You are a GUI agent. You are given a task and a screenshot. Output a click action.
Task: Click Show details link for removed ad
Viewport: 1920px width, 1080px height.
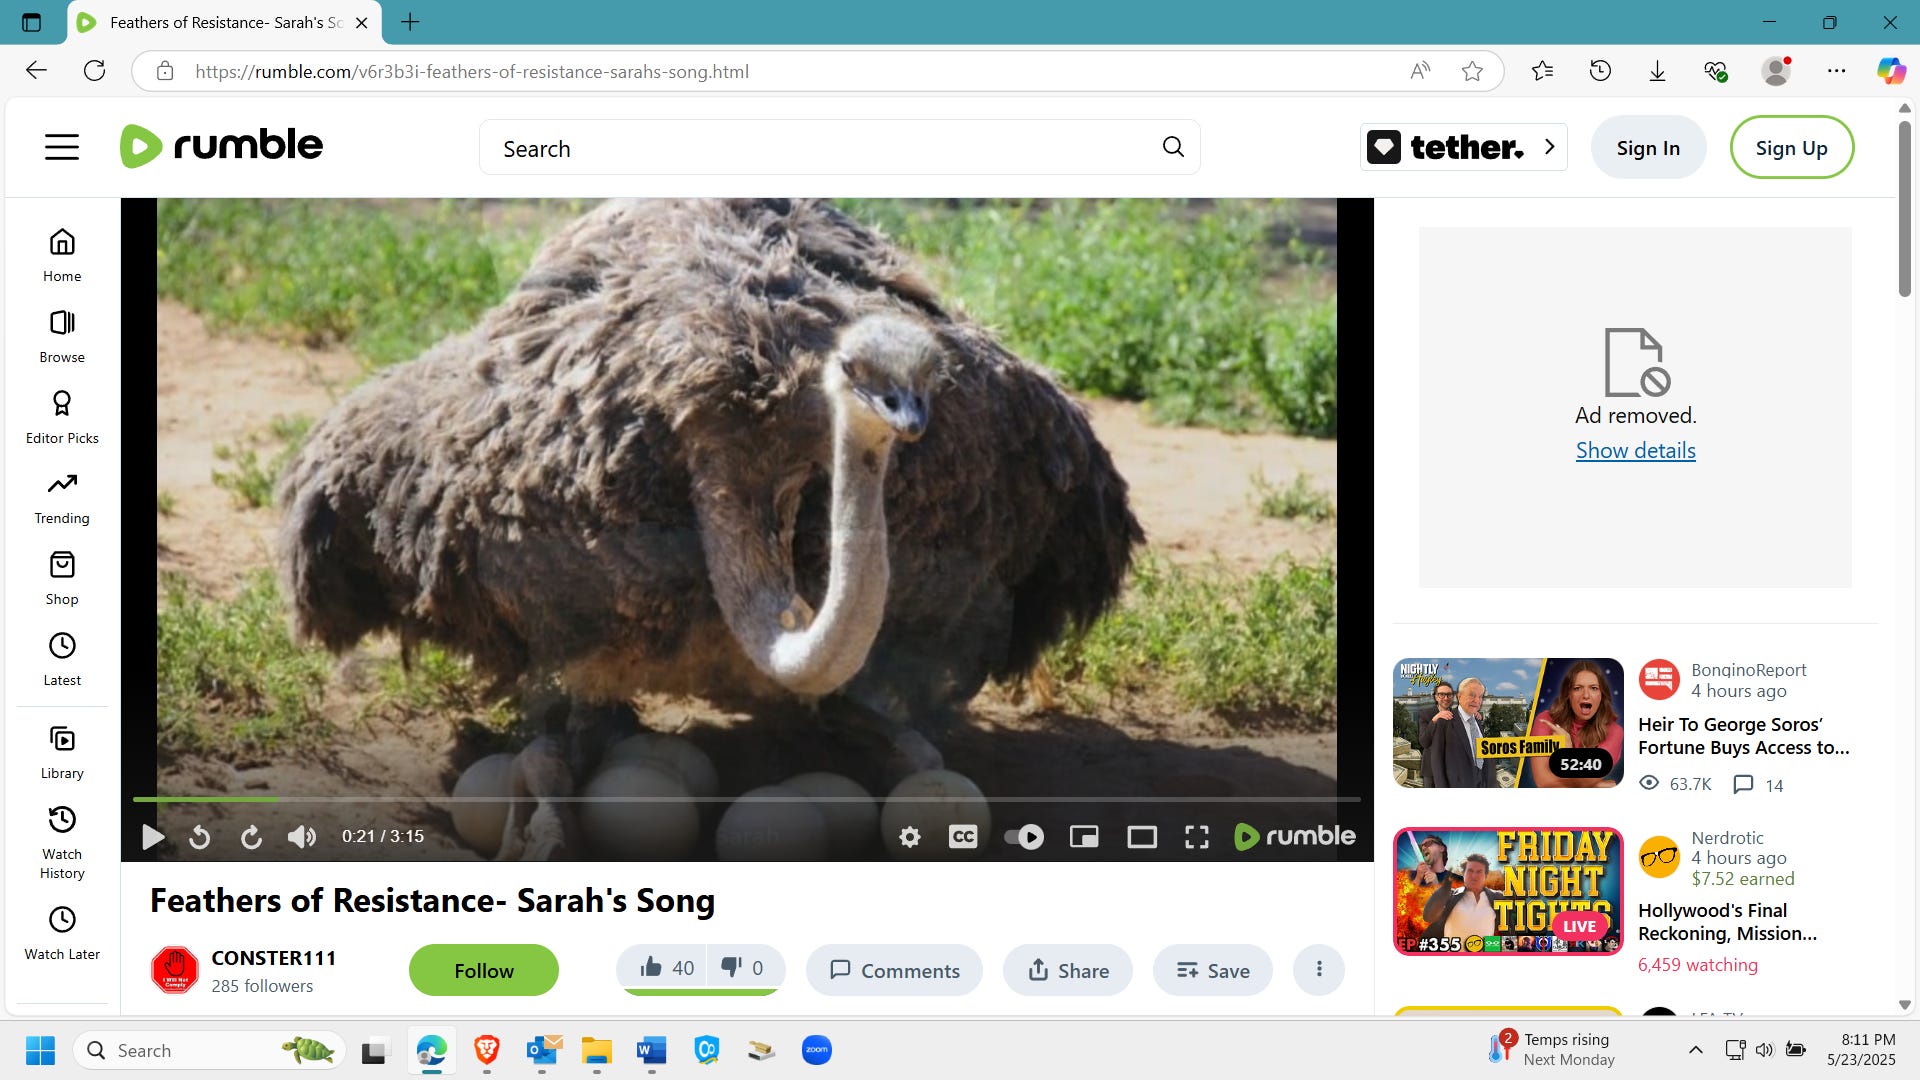pos(1635,451)
